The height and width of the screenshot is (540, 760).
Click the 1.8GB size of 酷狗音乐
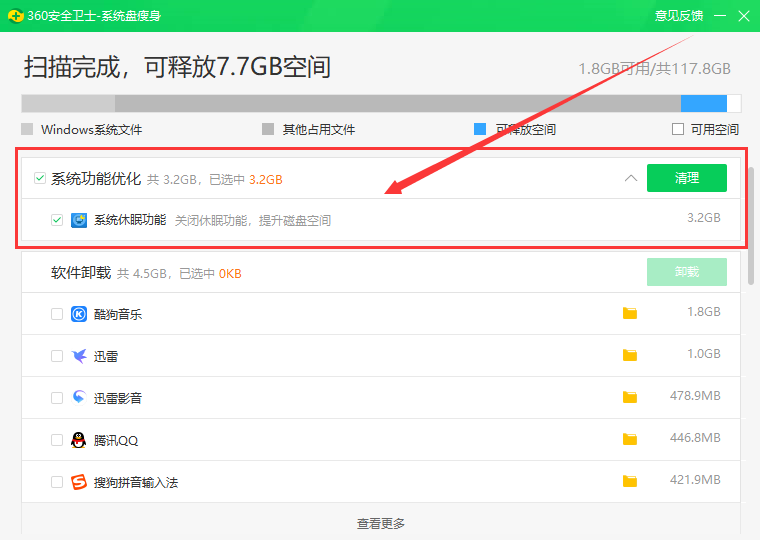click(704, 312)
